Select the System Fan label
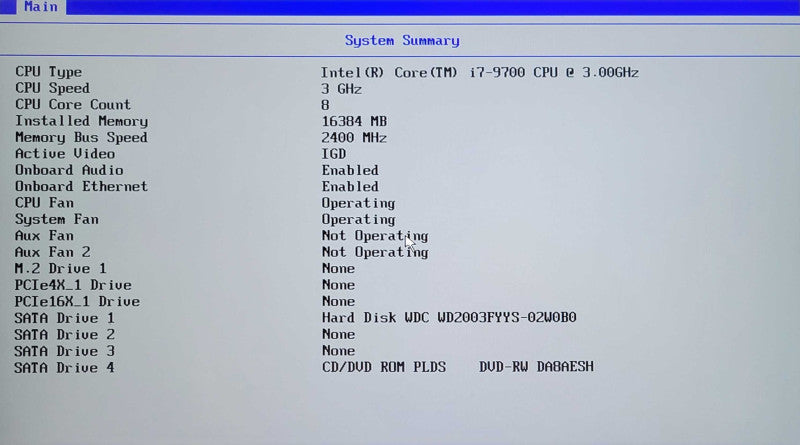The width and height of the screenshot is (800, 445). [x=57, y=219]
